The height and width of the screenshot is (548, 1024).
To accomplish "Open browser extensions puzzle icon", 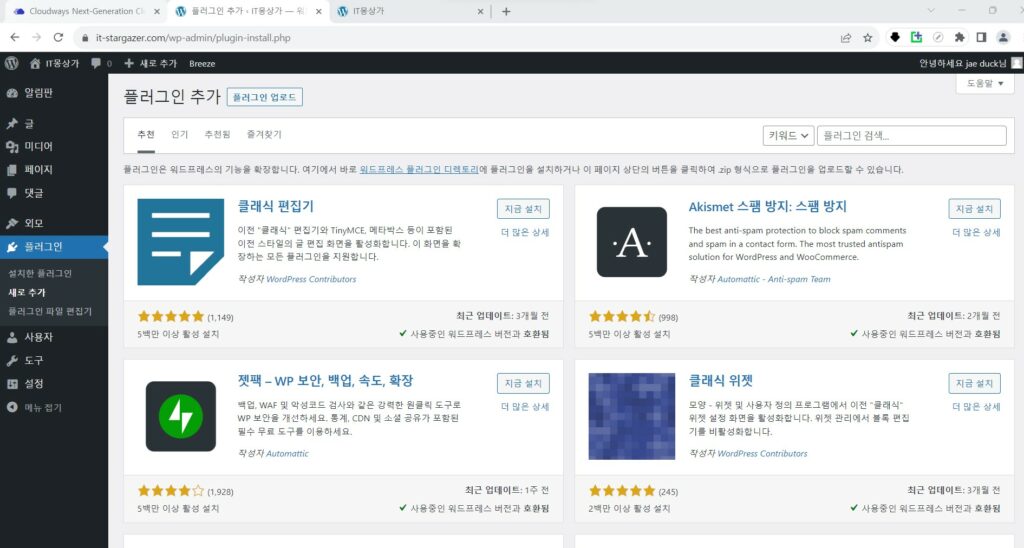I will pos(959,38).
